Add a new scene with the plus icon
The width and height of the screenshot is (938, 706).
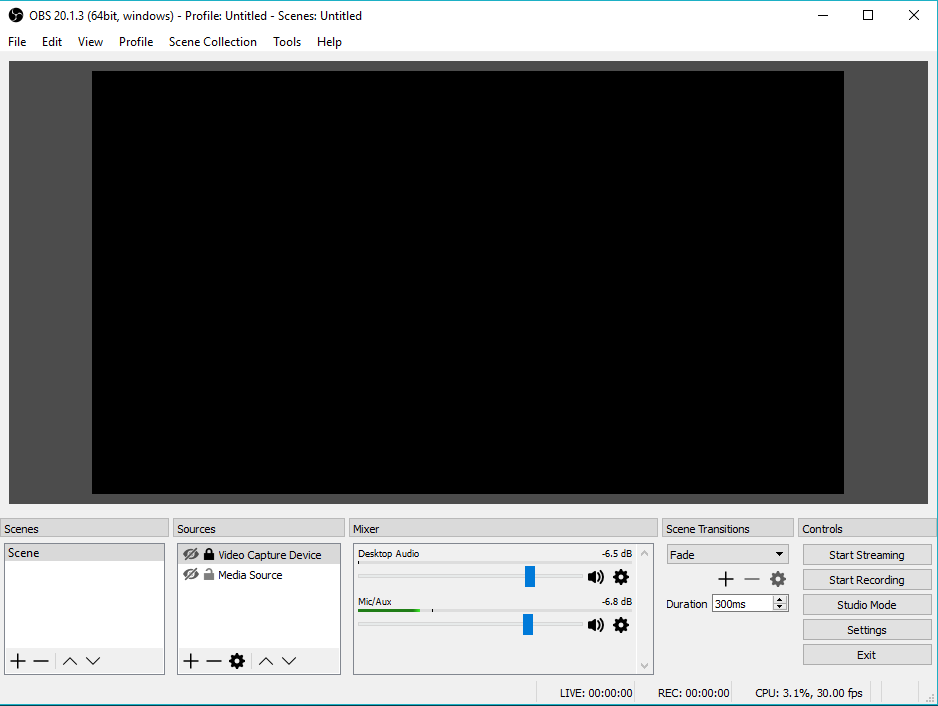18,661
